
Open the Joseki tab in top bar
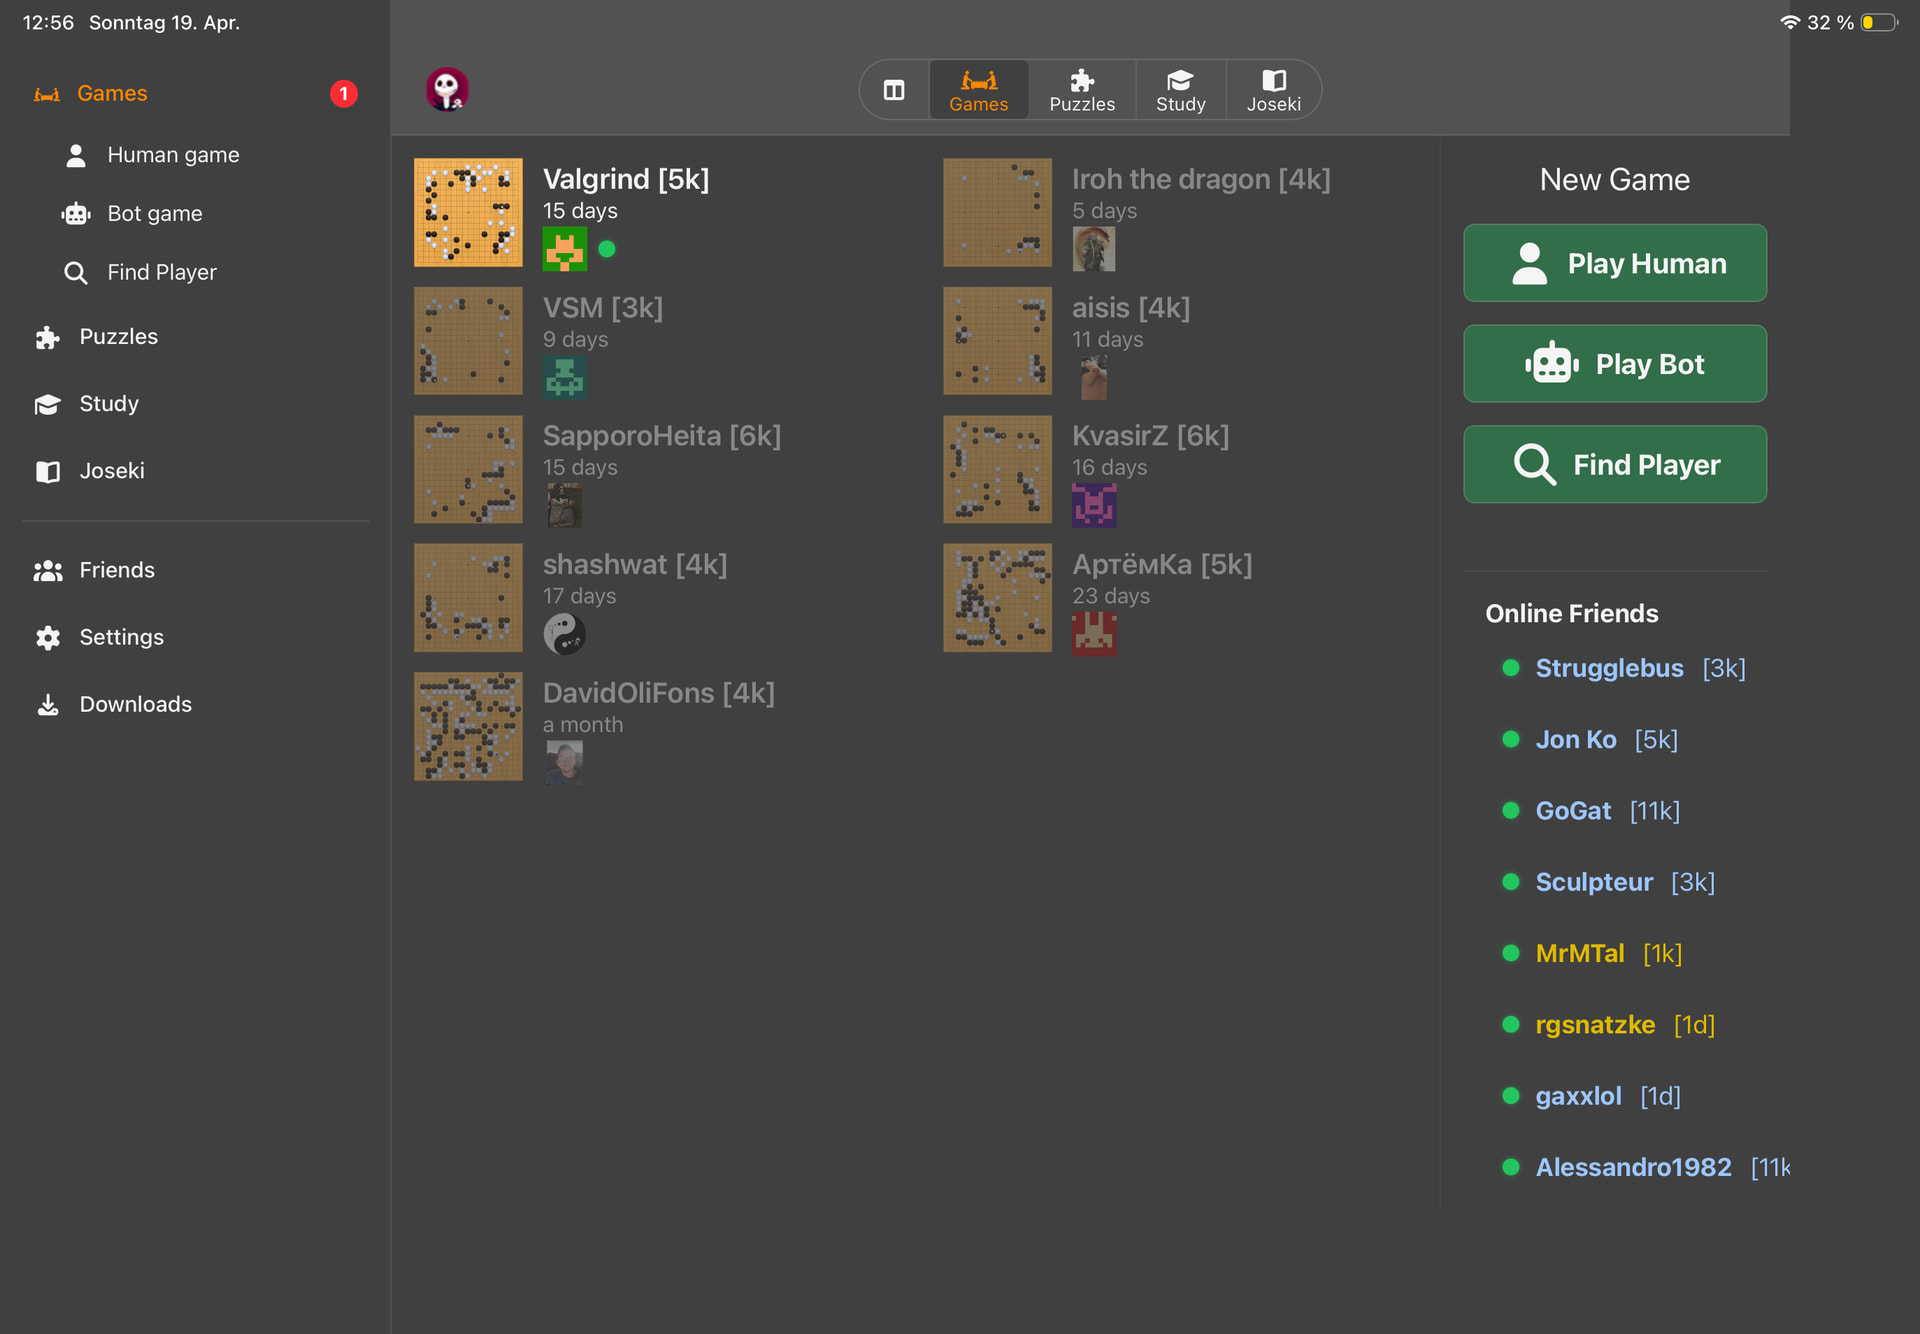click(1273, 90)
